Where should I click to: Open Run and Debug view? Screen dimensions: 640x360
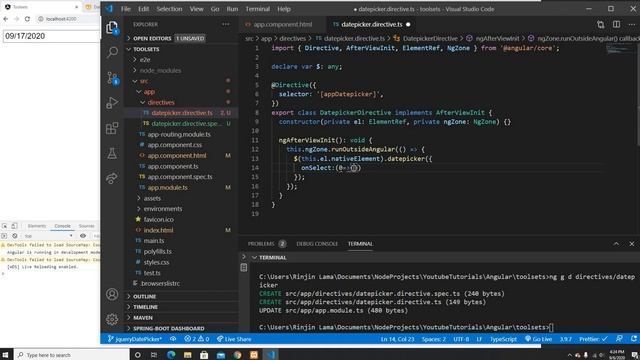point(112,102)
